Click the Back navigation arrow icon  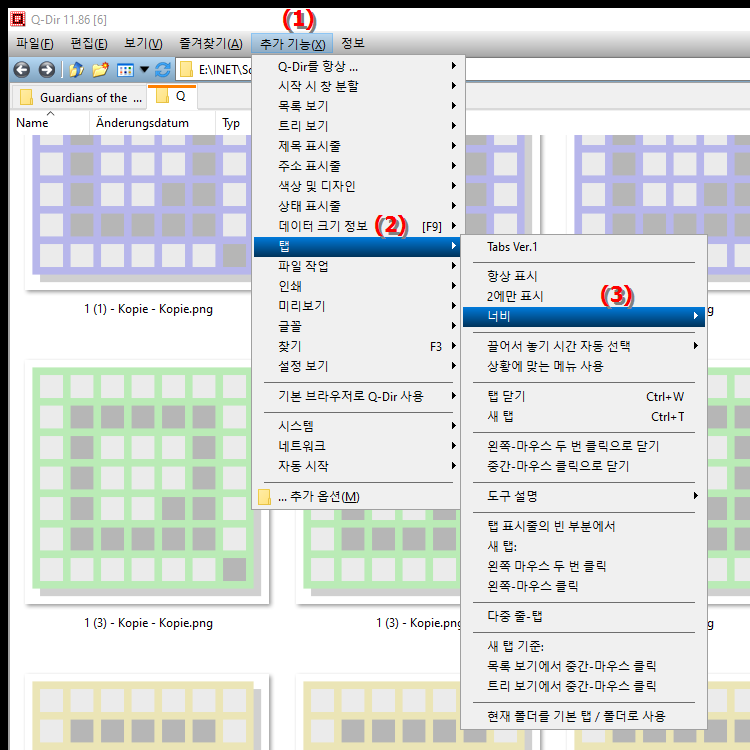tap(22, 70)
